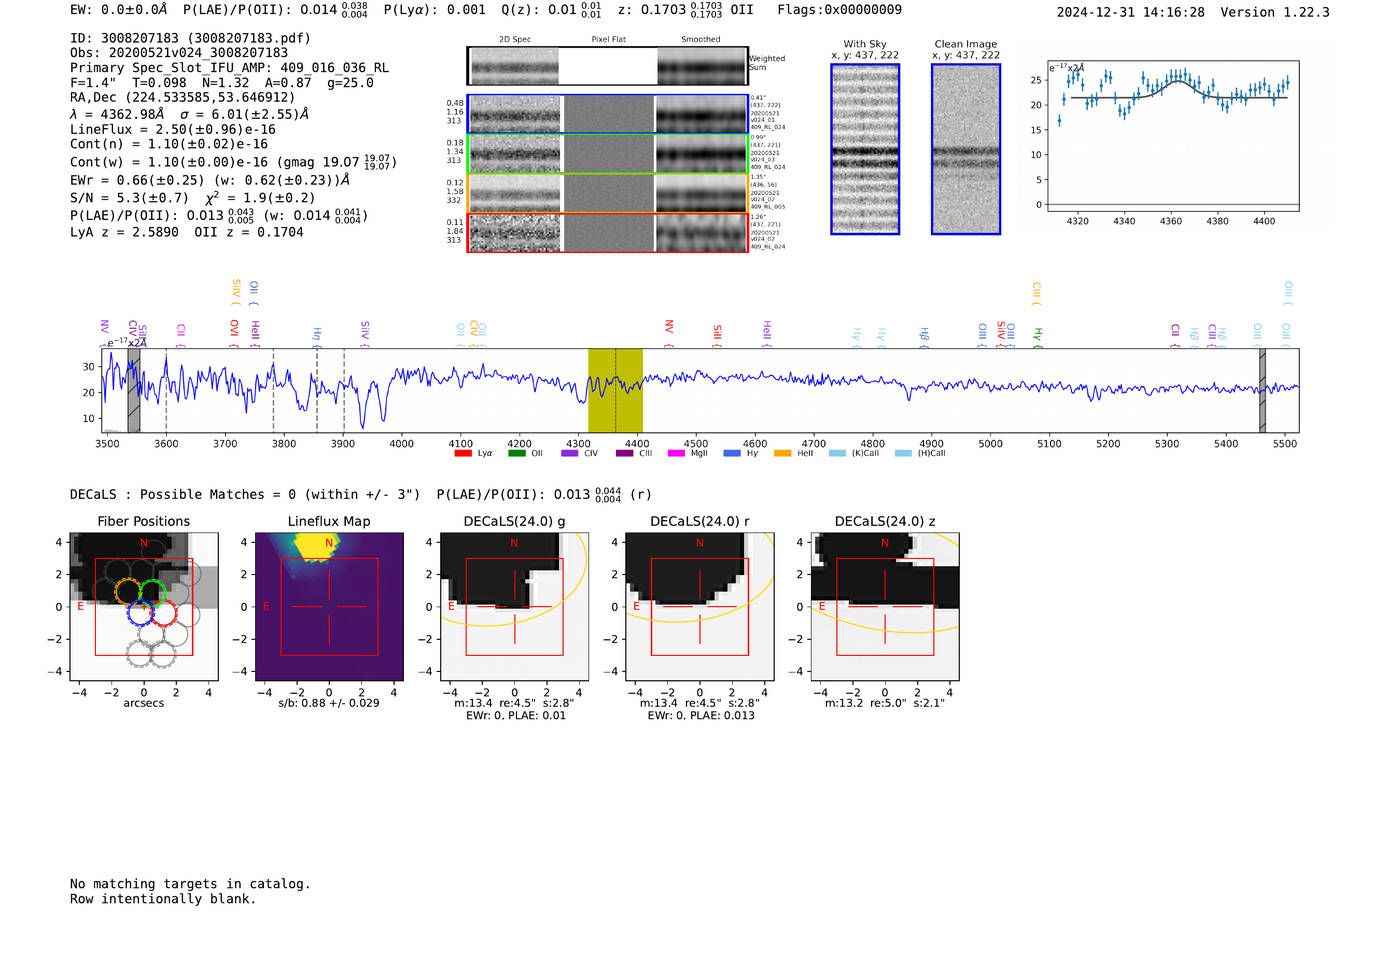The height and width of the screenshot is (953, 1400).
Task: Click the Flags:0x00000009 header text
Action: [x=840, y=10]
